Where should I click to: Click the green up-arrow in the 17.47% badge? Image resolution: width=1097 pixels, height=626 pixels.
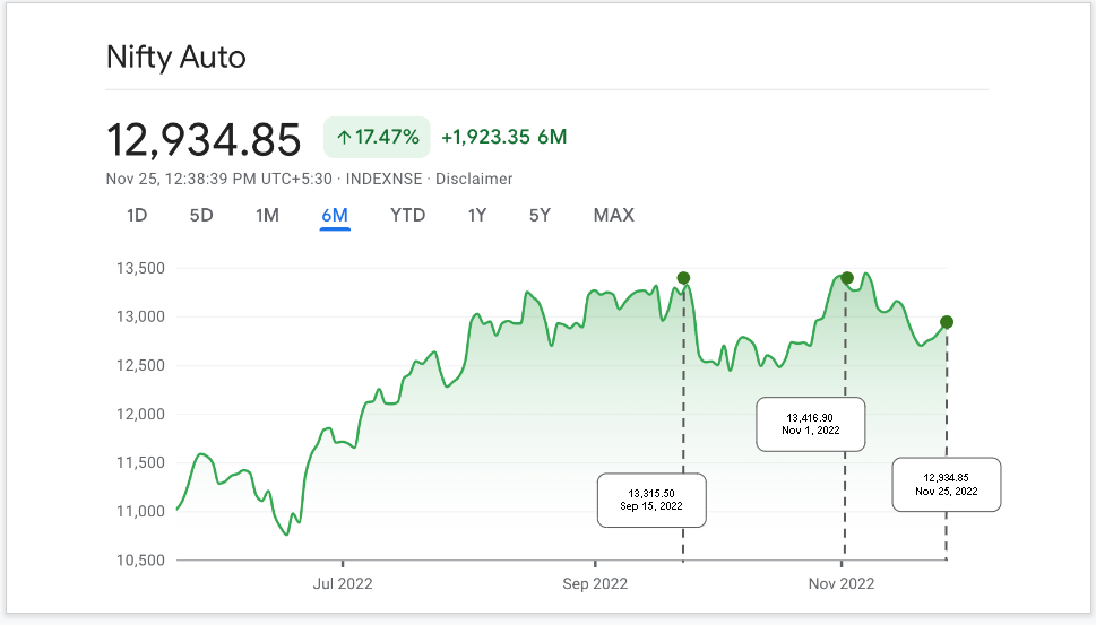click(343, 138)
